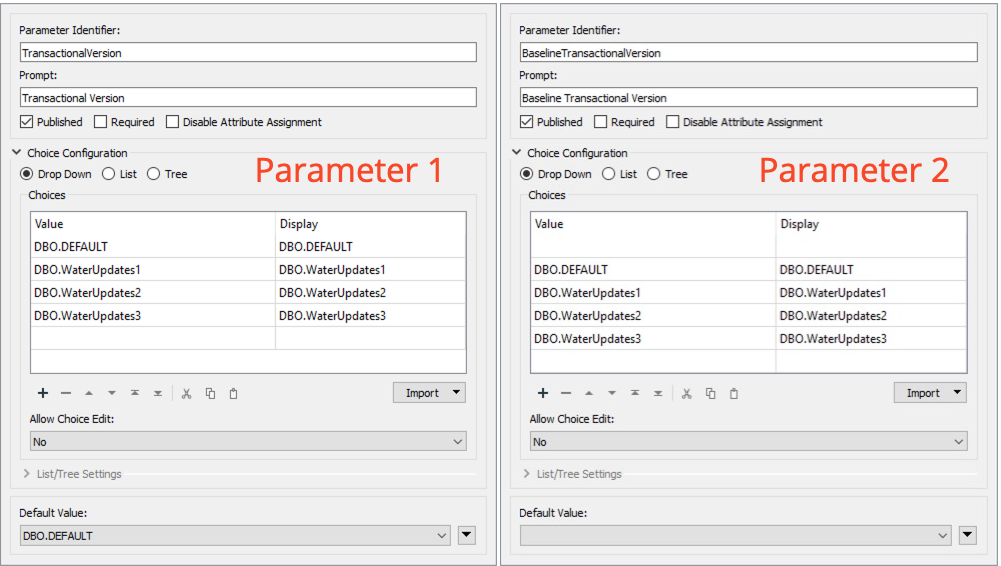Uncheck Published for Baseline Transactional Version
Viewport: 1001px width, 566px height.
(x=527, y=122)
